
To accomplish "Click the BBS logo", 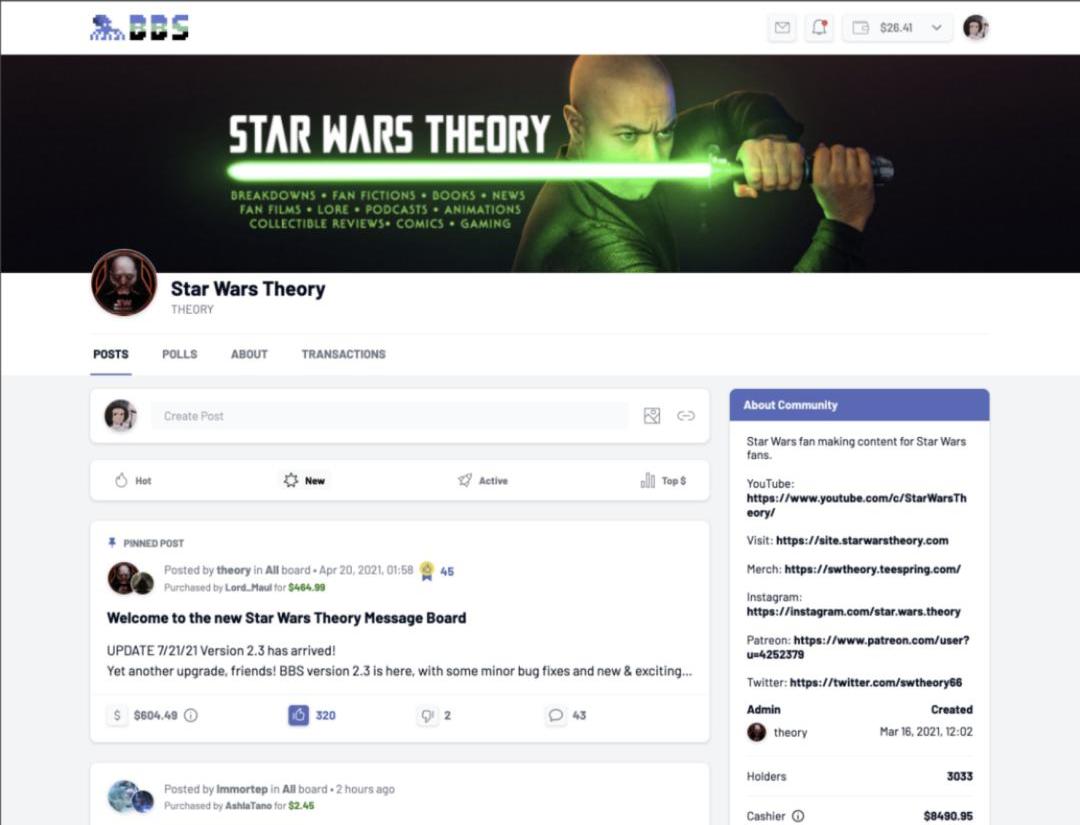I will [140, 28].
